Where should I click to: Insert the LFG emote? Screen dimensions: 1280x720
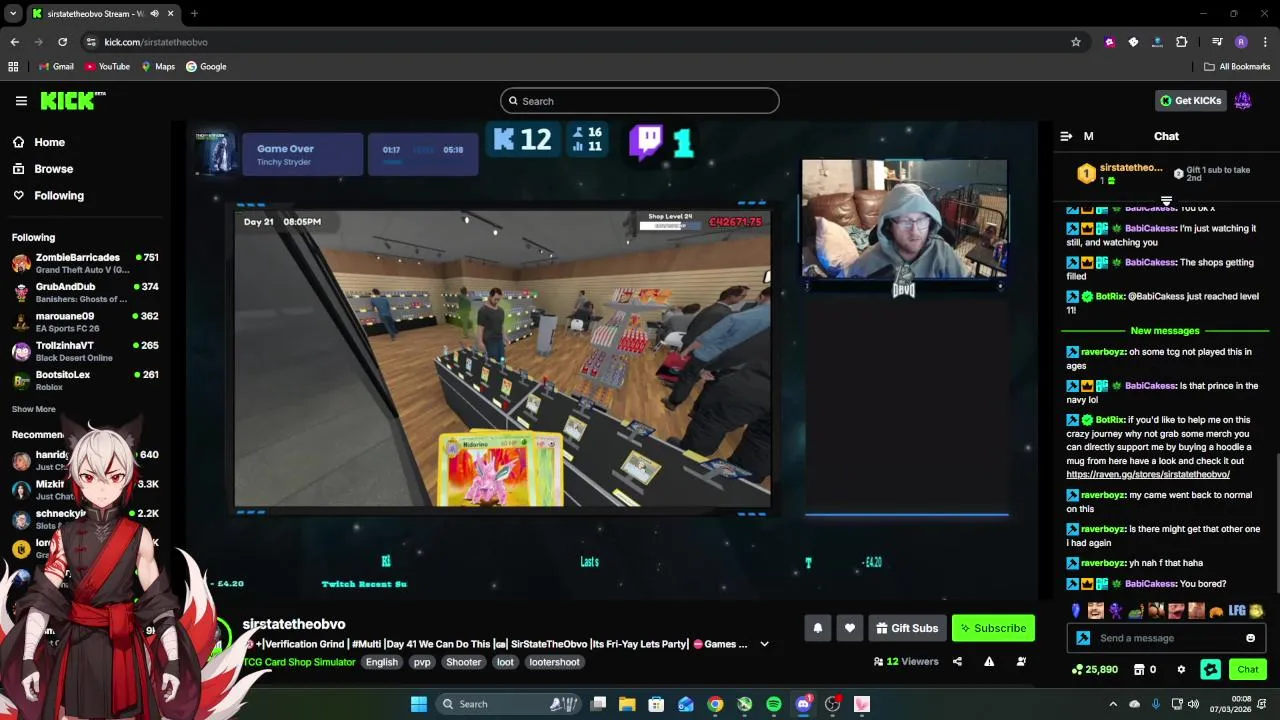pos(1237,610)
